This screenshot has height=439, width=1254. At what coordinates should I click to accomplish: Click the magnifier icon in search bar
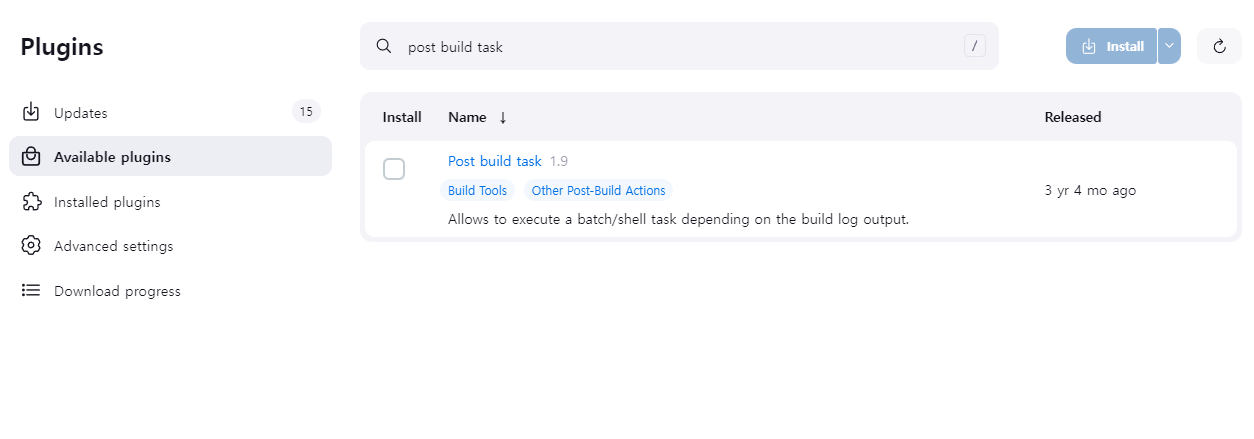click(x=383, y=46)
